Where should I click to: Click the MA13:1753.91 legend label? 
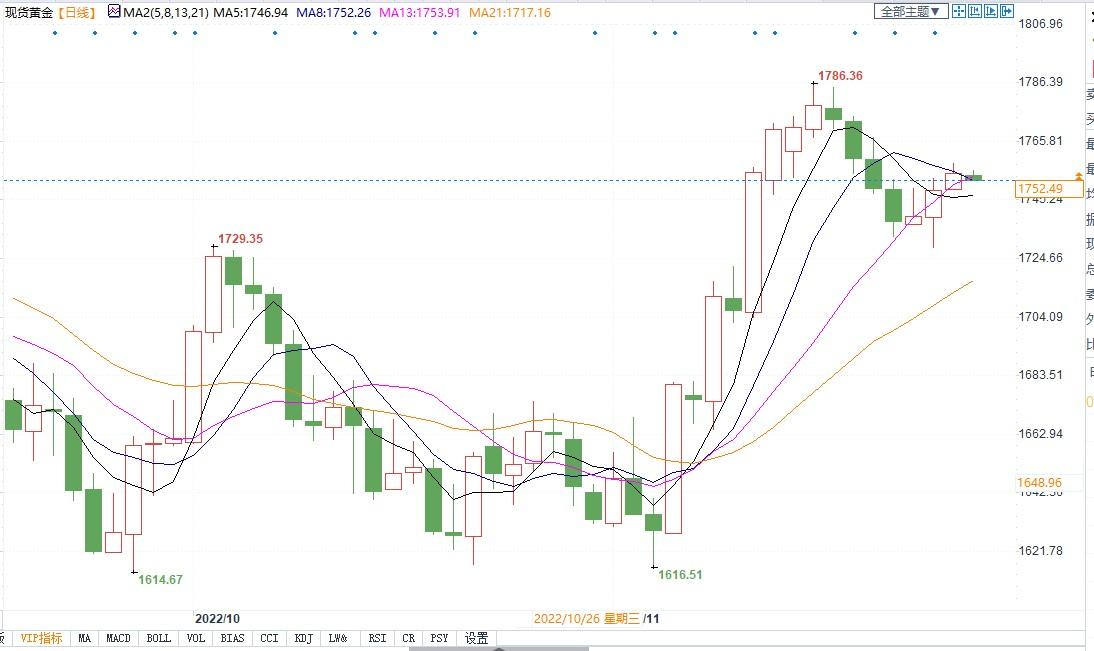[x=419, y=13]
